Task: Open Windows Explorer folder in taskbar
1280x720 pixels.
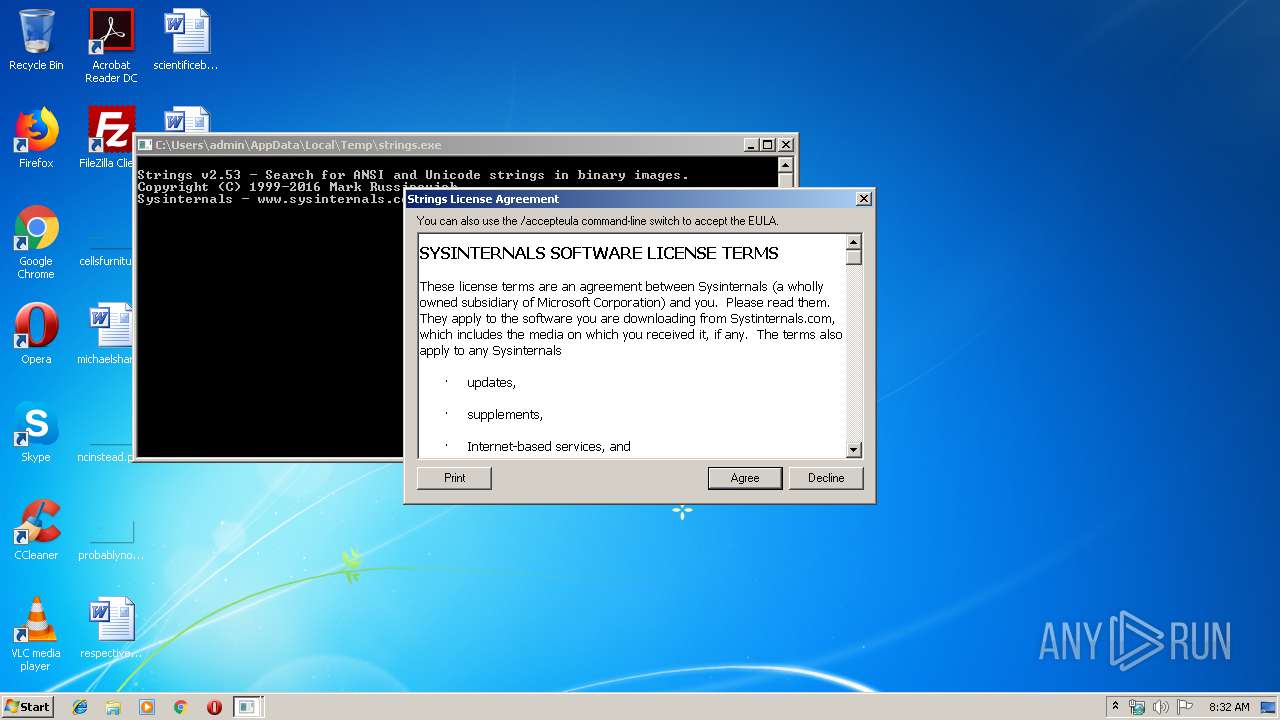Action: pyautogui.click(x=113, y=707)
